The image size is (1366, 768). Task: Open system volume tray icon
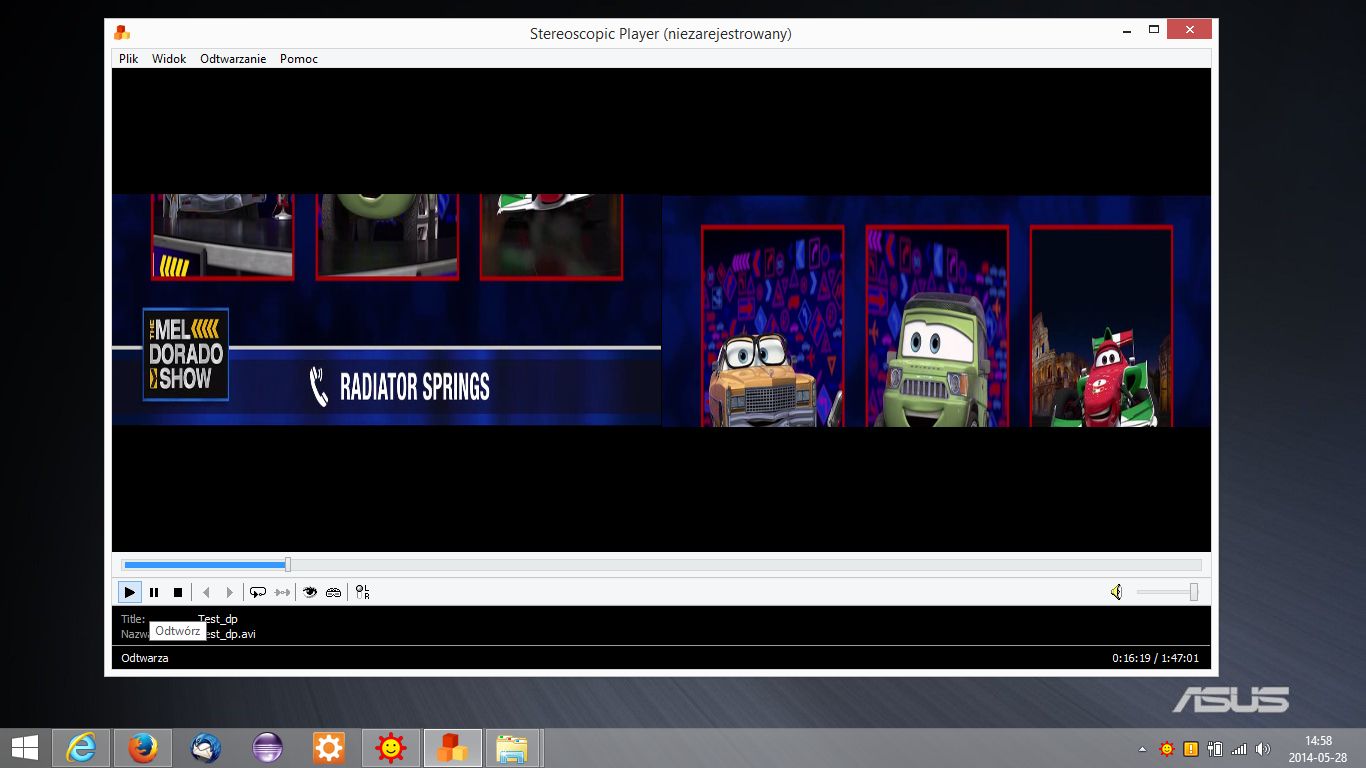[1263, 748]
